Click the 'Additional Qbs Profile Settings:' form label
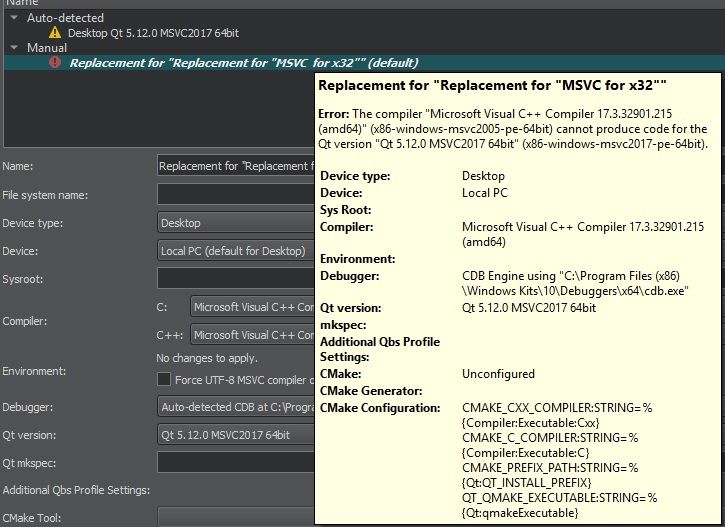Screen dimensions: 725x527 76,490
